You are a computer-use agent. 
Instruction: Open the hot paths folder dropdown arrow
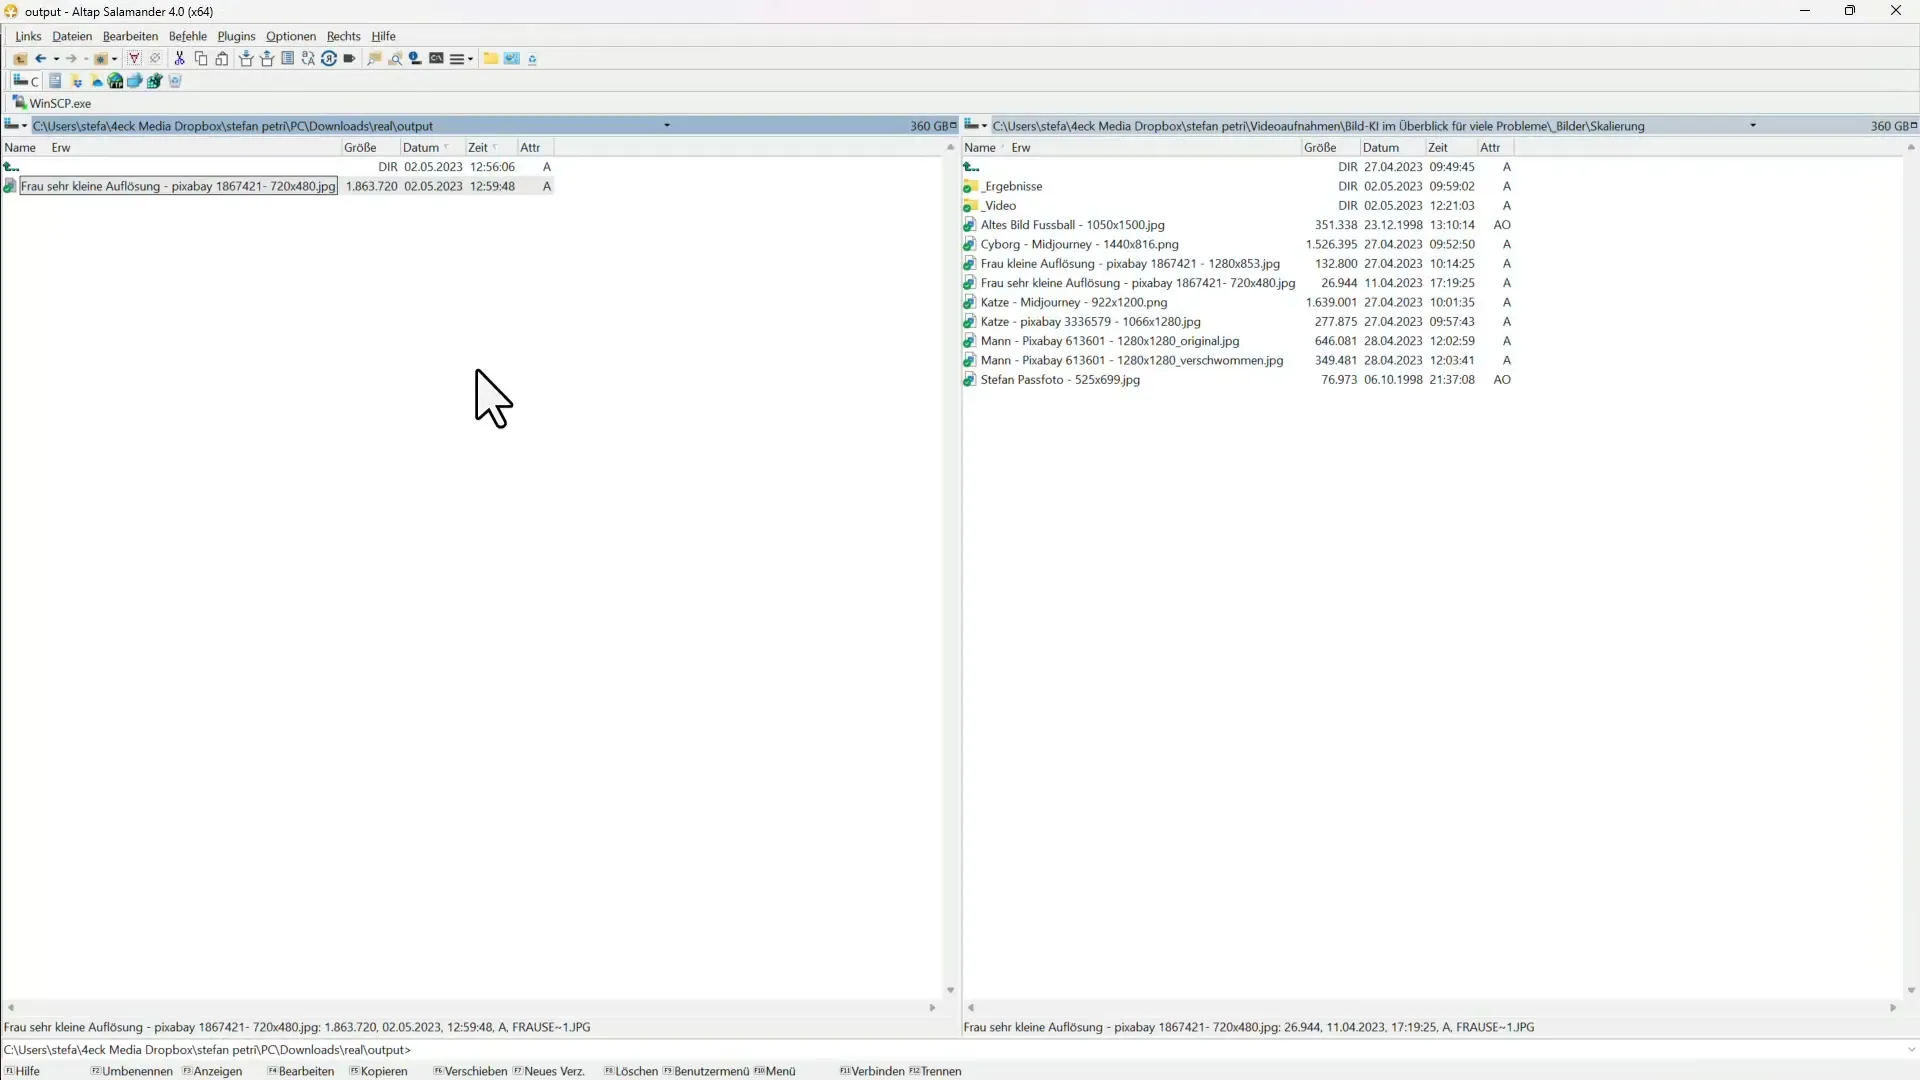point(114,59)
